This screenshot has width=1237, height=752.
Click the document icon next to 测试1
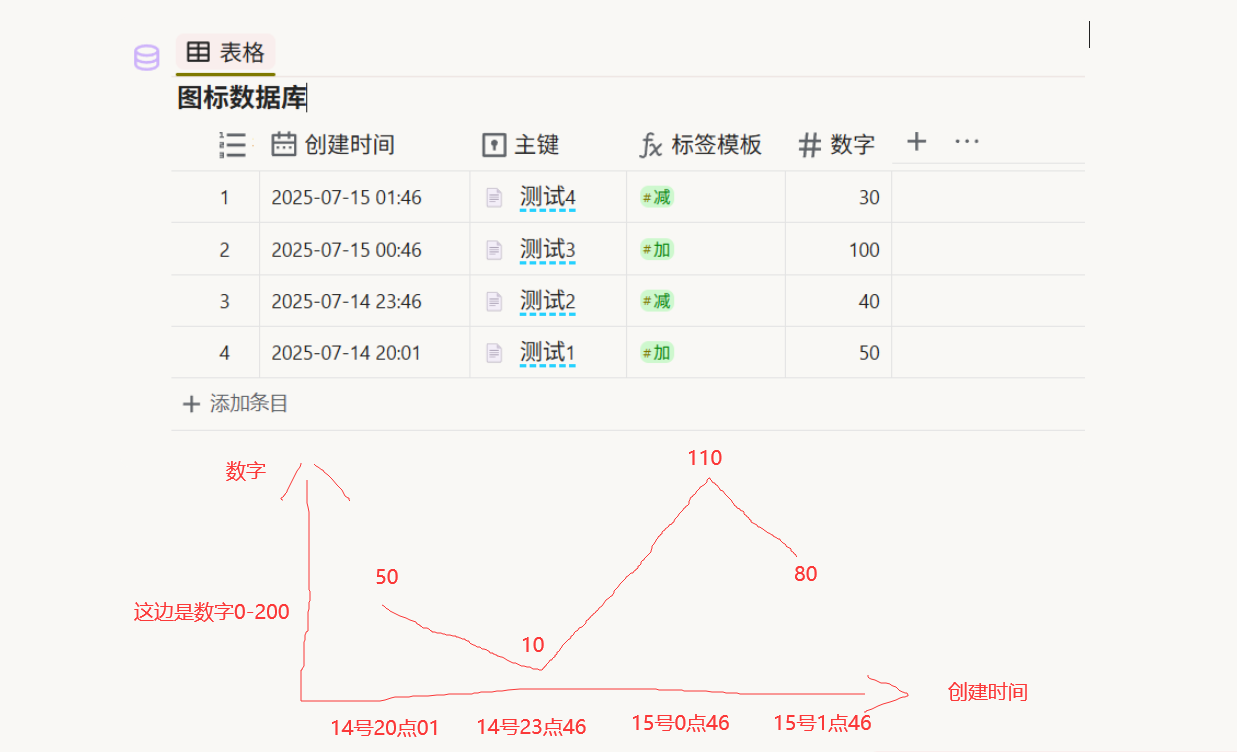(x=494, y=352)
